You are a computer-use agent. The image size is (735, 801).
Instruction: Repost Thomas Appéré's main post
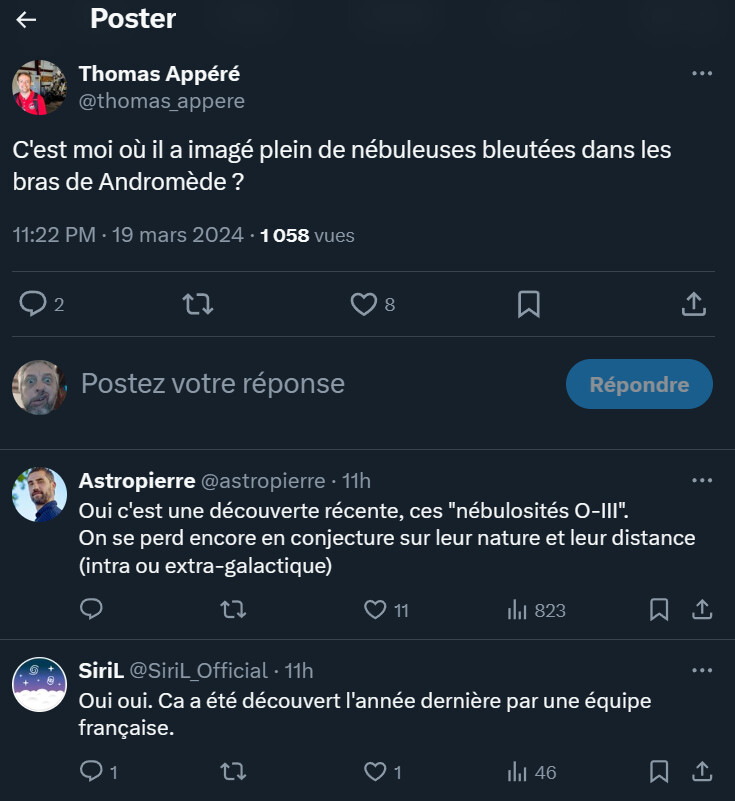point(199,304)
